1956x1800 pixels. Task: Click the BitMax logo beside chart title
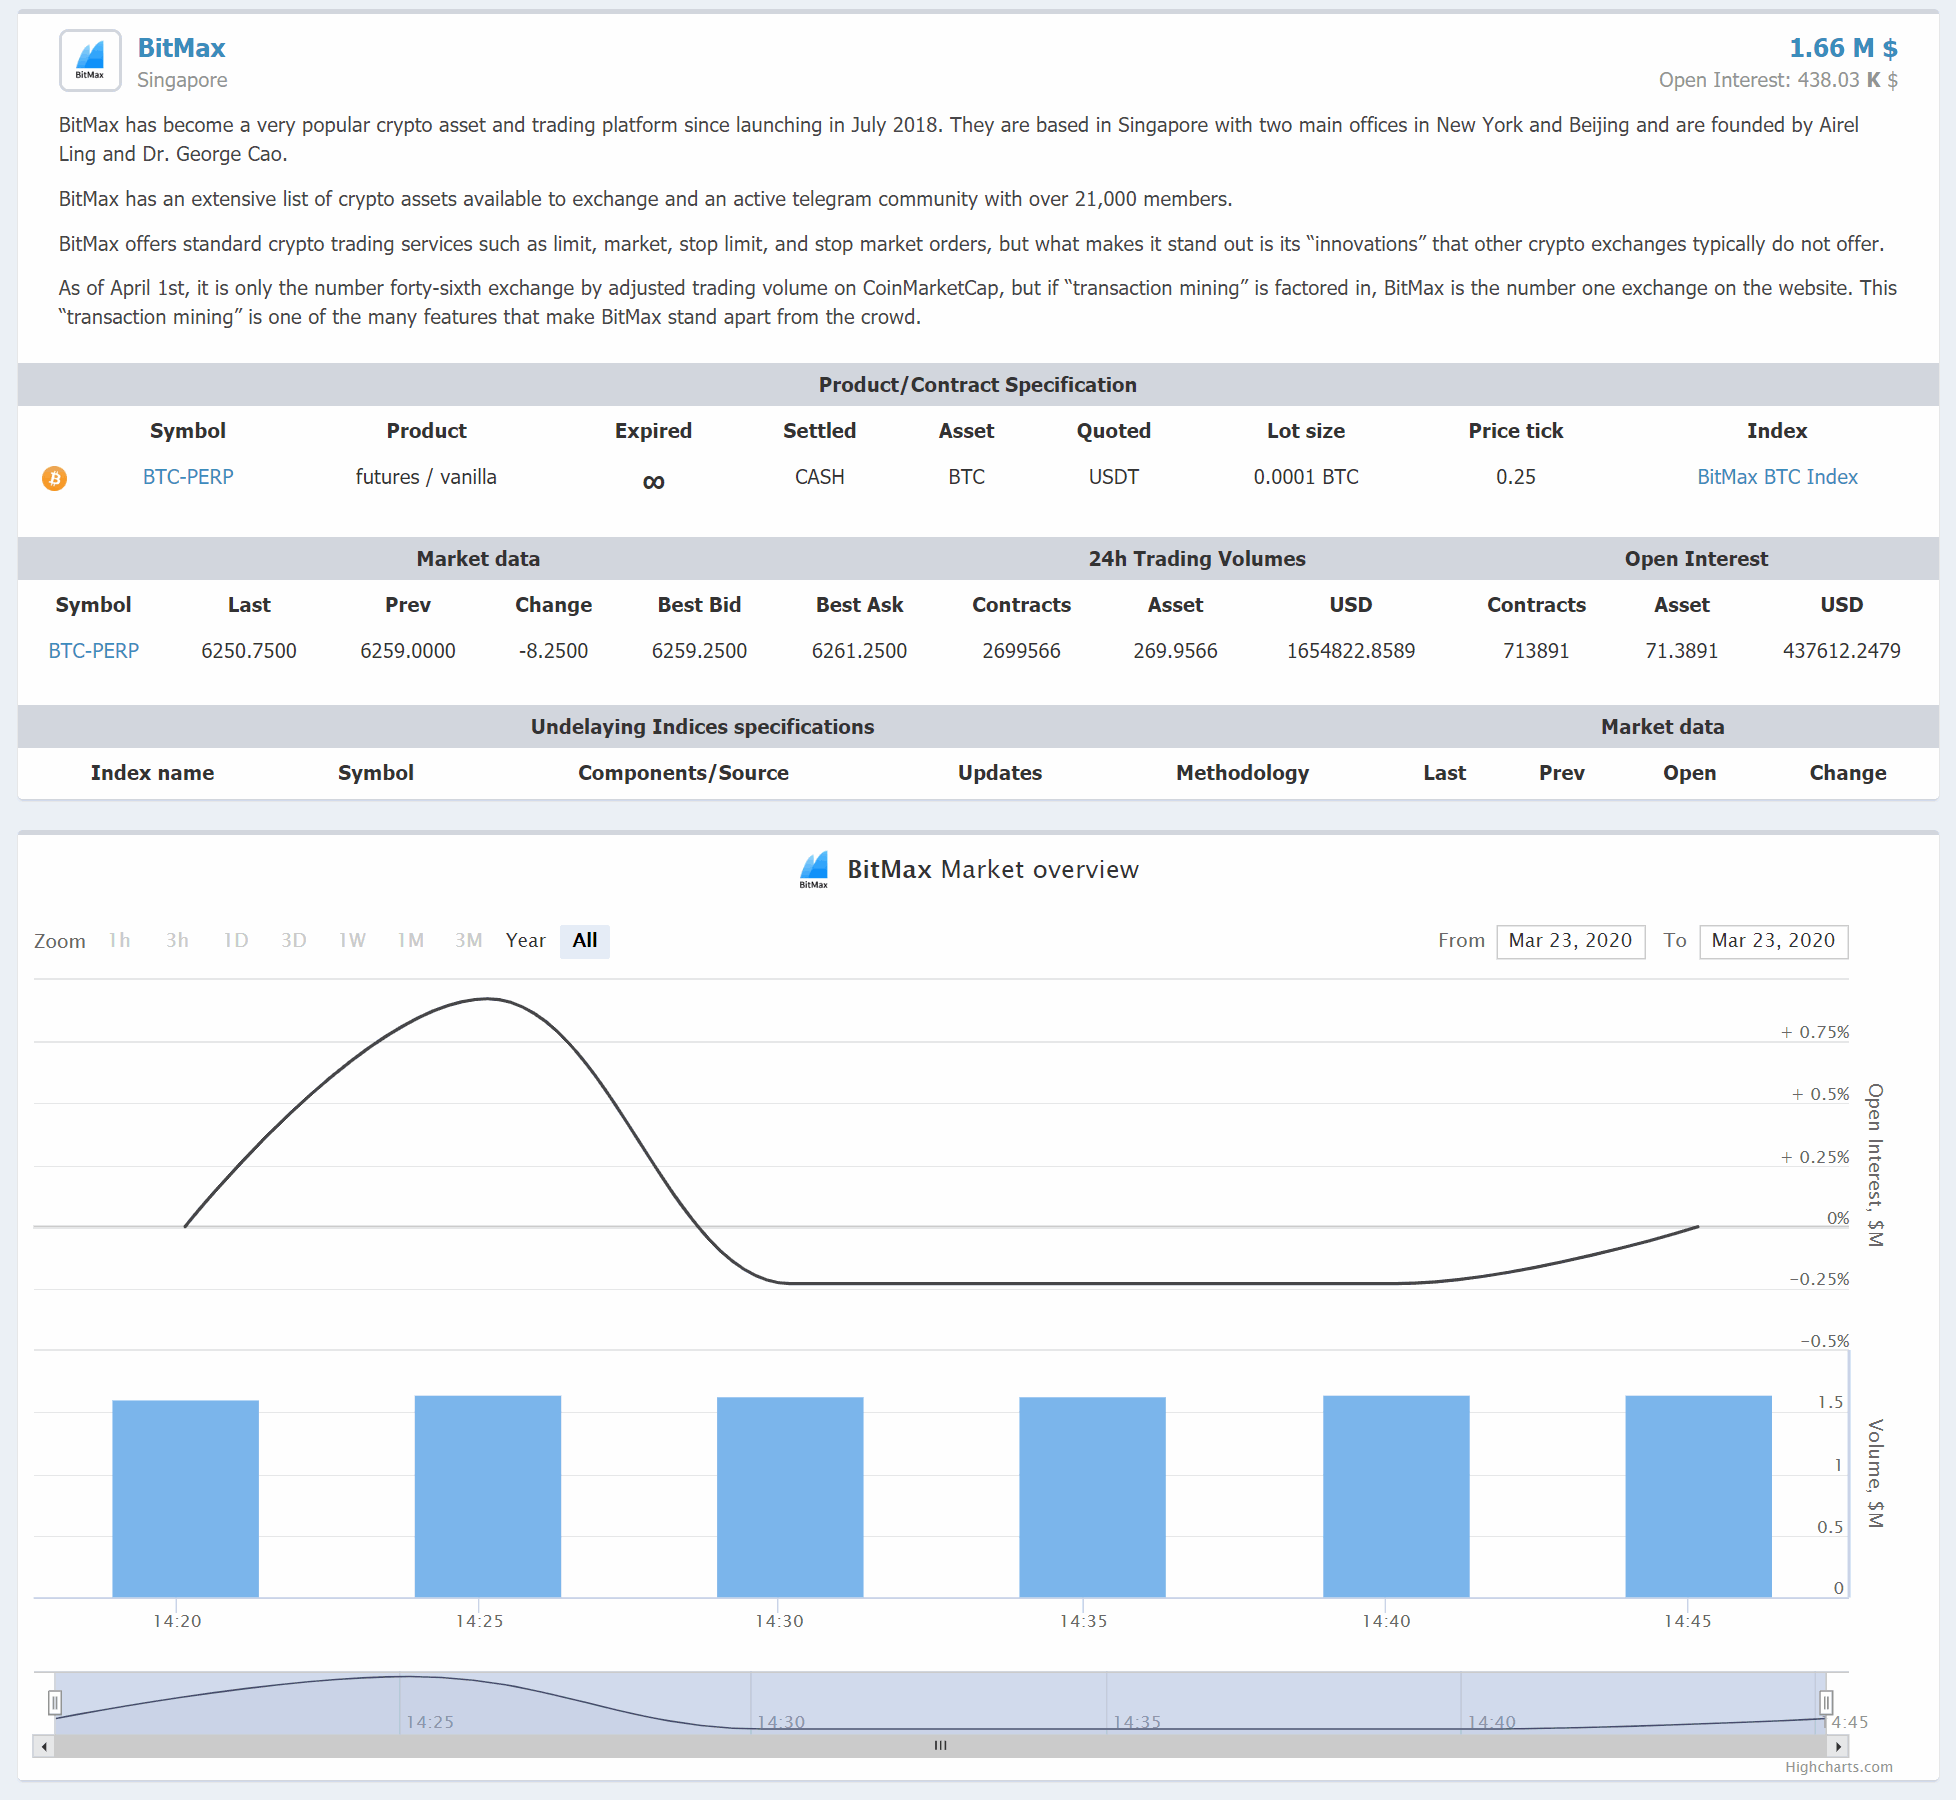pyautogui.click(x=814, y=869)
